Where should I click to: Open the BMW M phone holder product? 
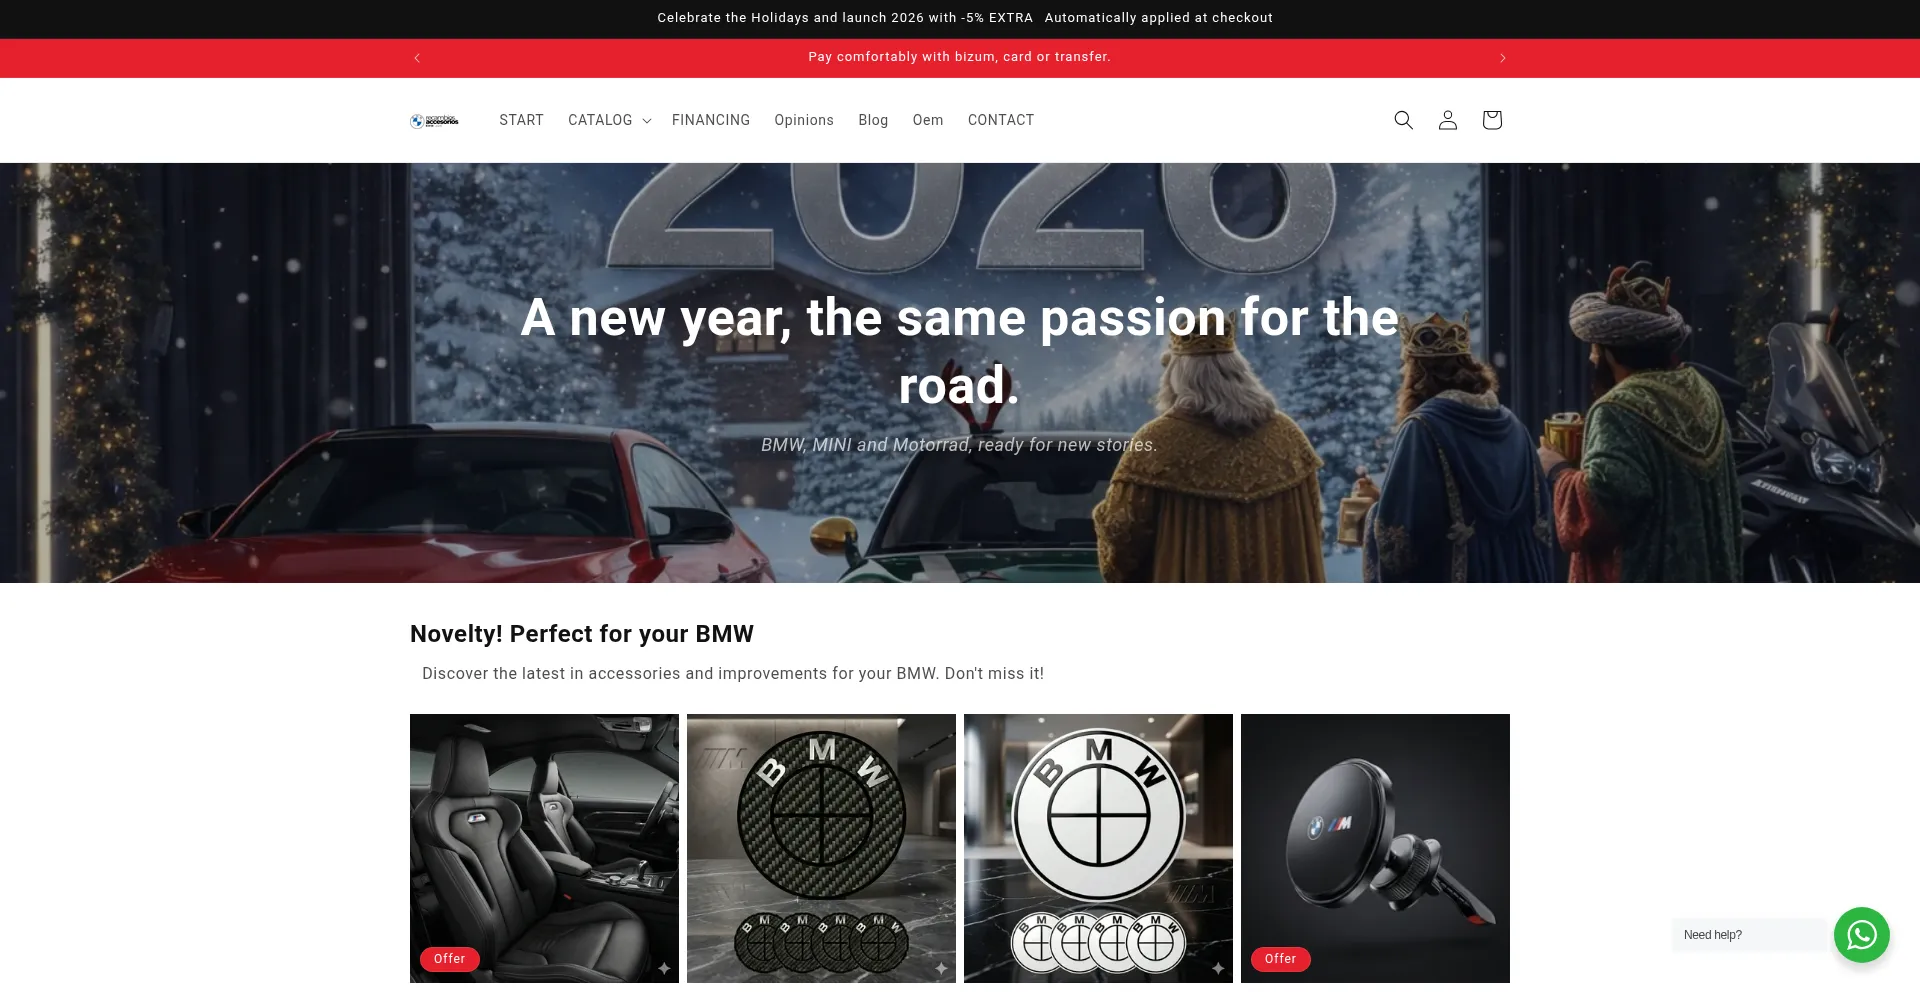point(1375,848)
